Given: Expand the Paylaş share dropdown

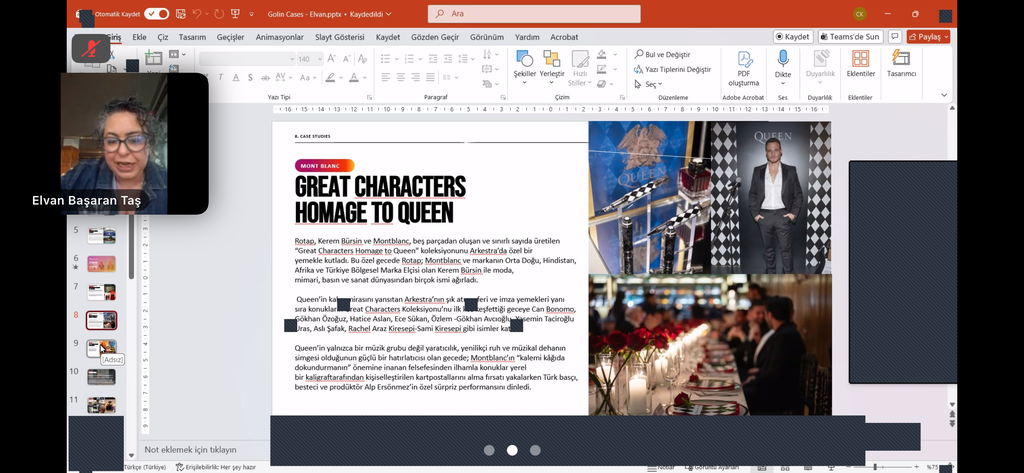Looking at the screenshot, I should point(946,37).
